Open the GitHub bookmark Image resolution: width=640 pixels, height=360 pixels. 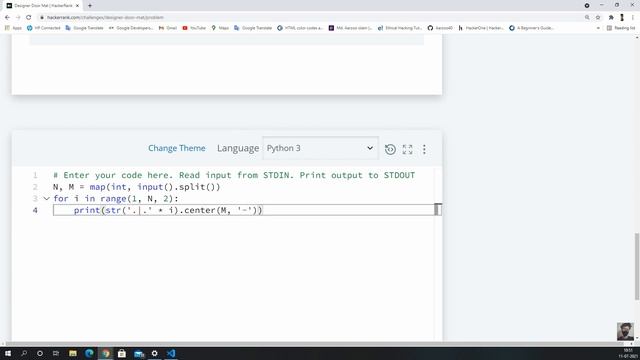440,28
